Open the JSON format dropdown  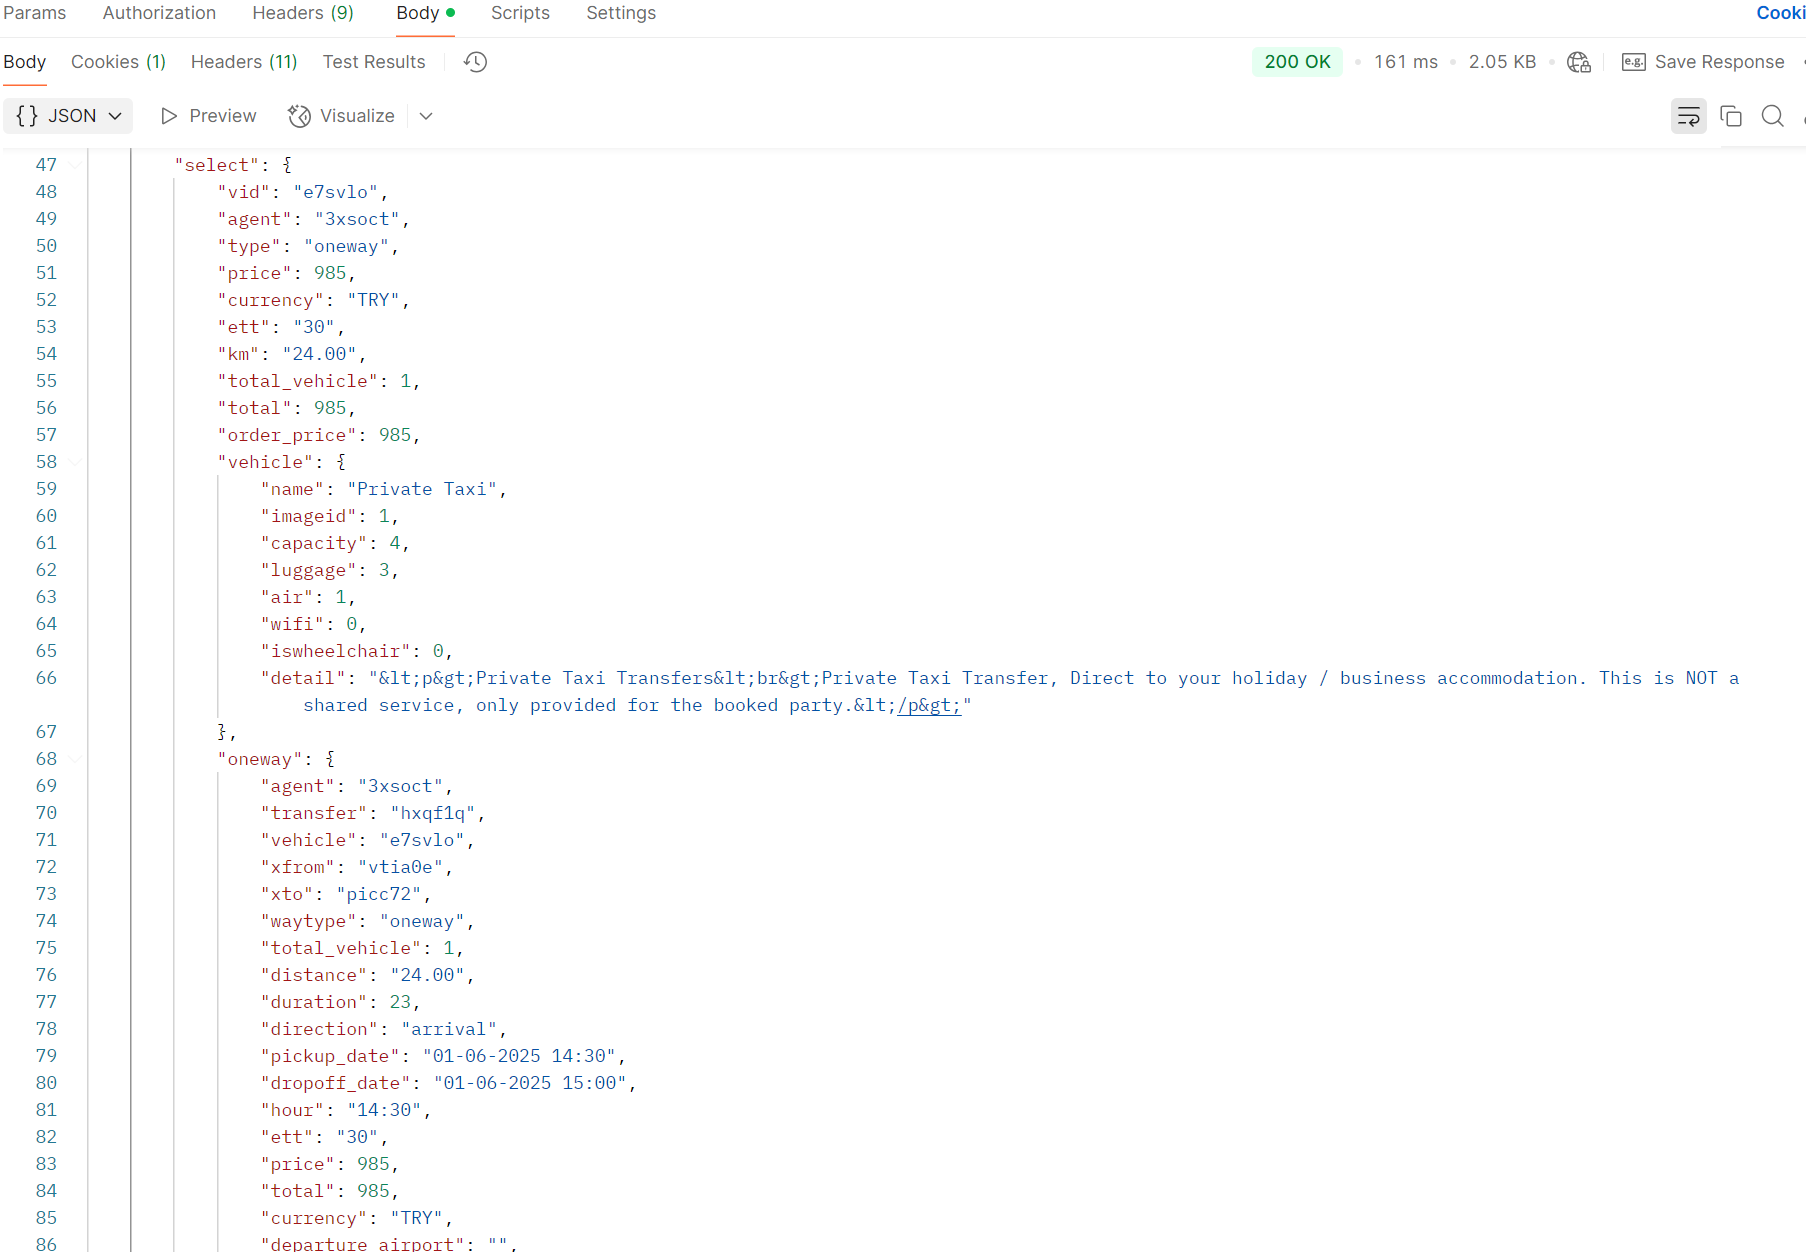click(x=69, y=116)
